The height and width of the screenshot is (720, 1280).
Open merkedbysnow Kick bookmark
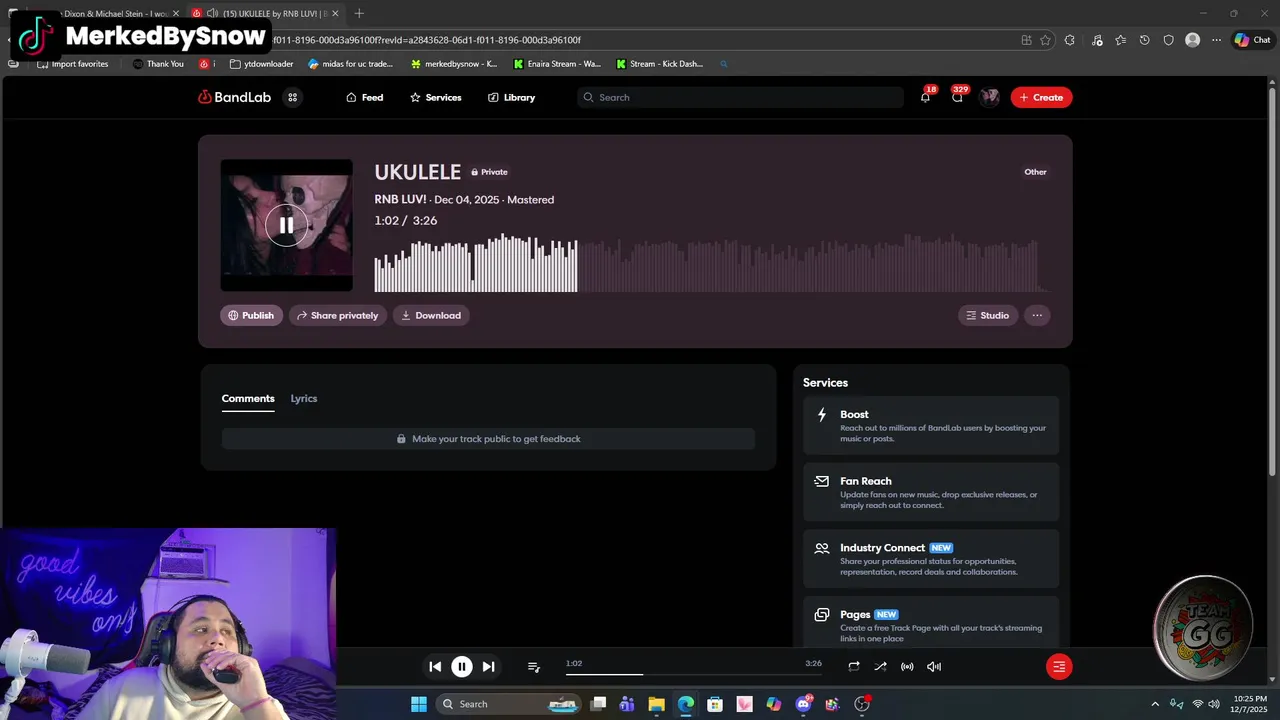pos(454,64)
